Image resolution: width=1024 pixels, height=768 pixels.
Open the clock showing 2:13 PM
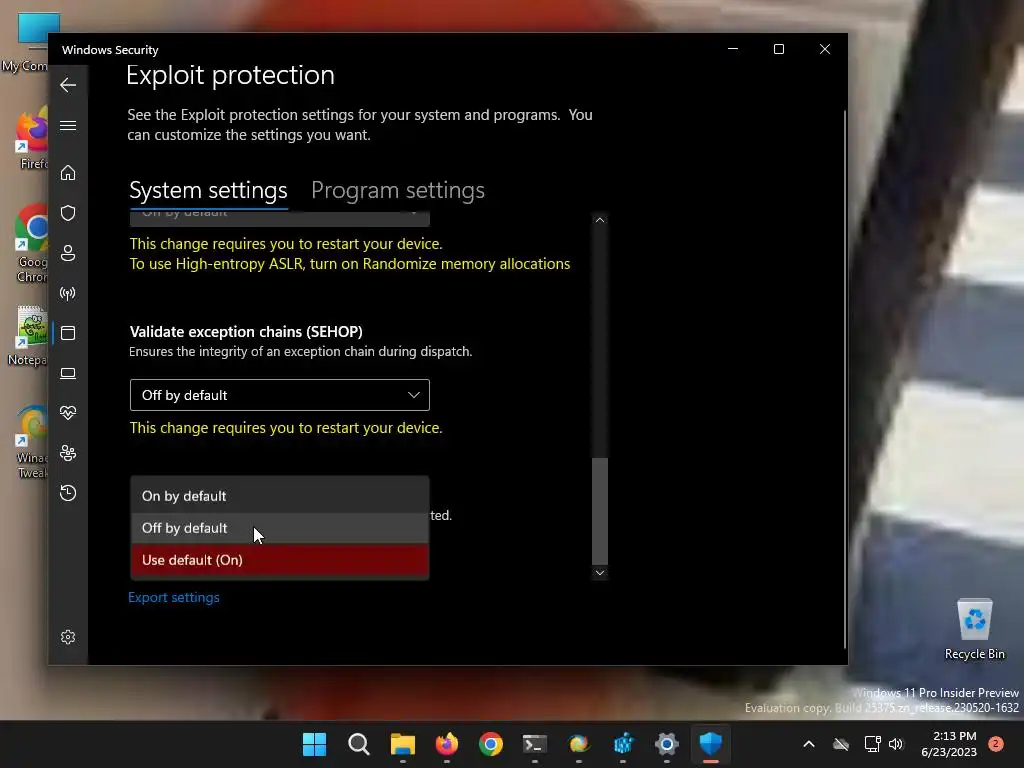pyautogui.click(x=949, y=744)
